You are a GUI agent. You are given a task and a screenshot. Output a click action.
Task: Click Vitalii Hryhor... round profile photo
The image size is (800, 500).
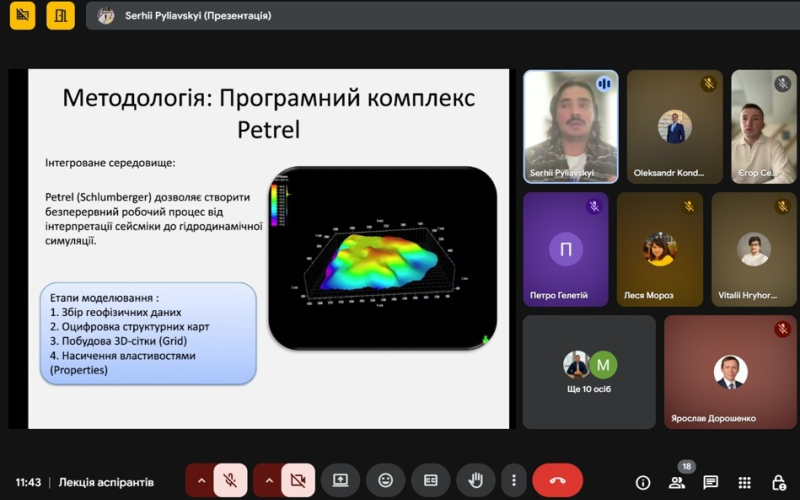tap(754, 249)
